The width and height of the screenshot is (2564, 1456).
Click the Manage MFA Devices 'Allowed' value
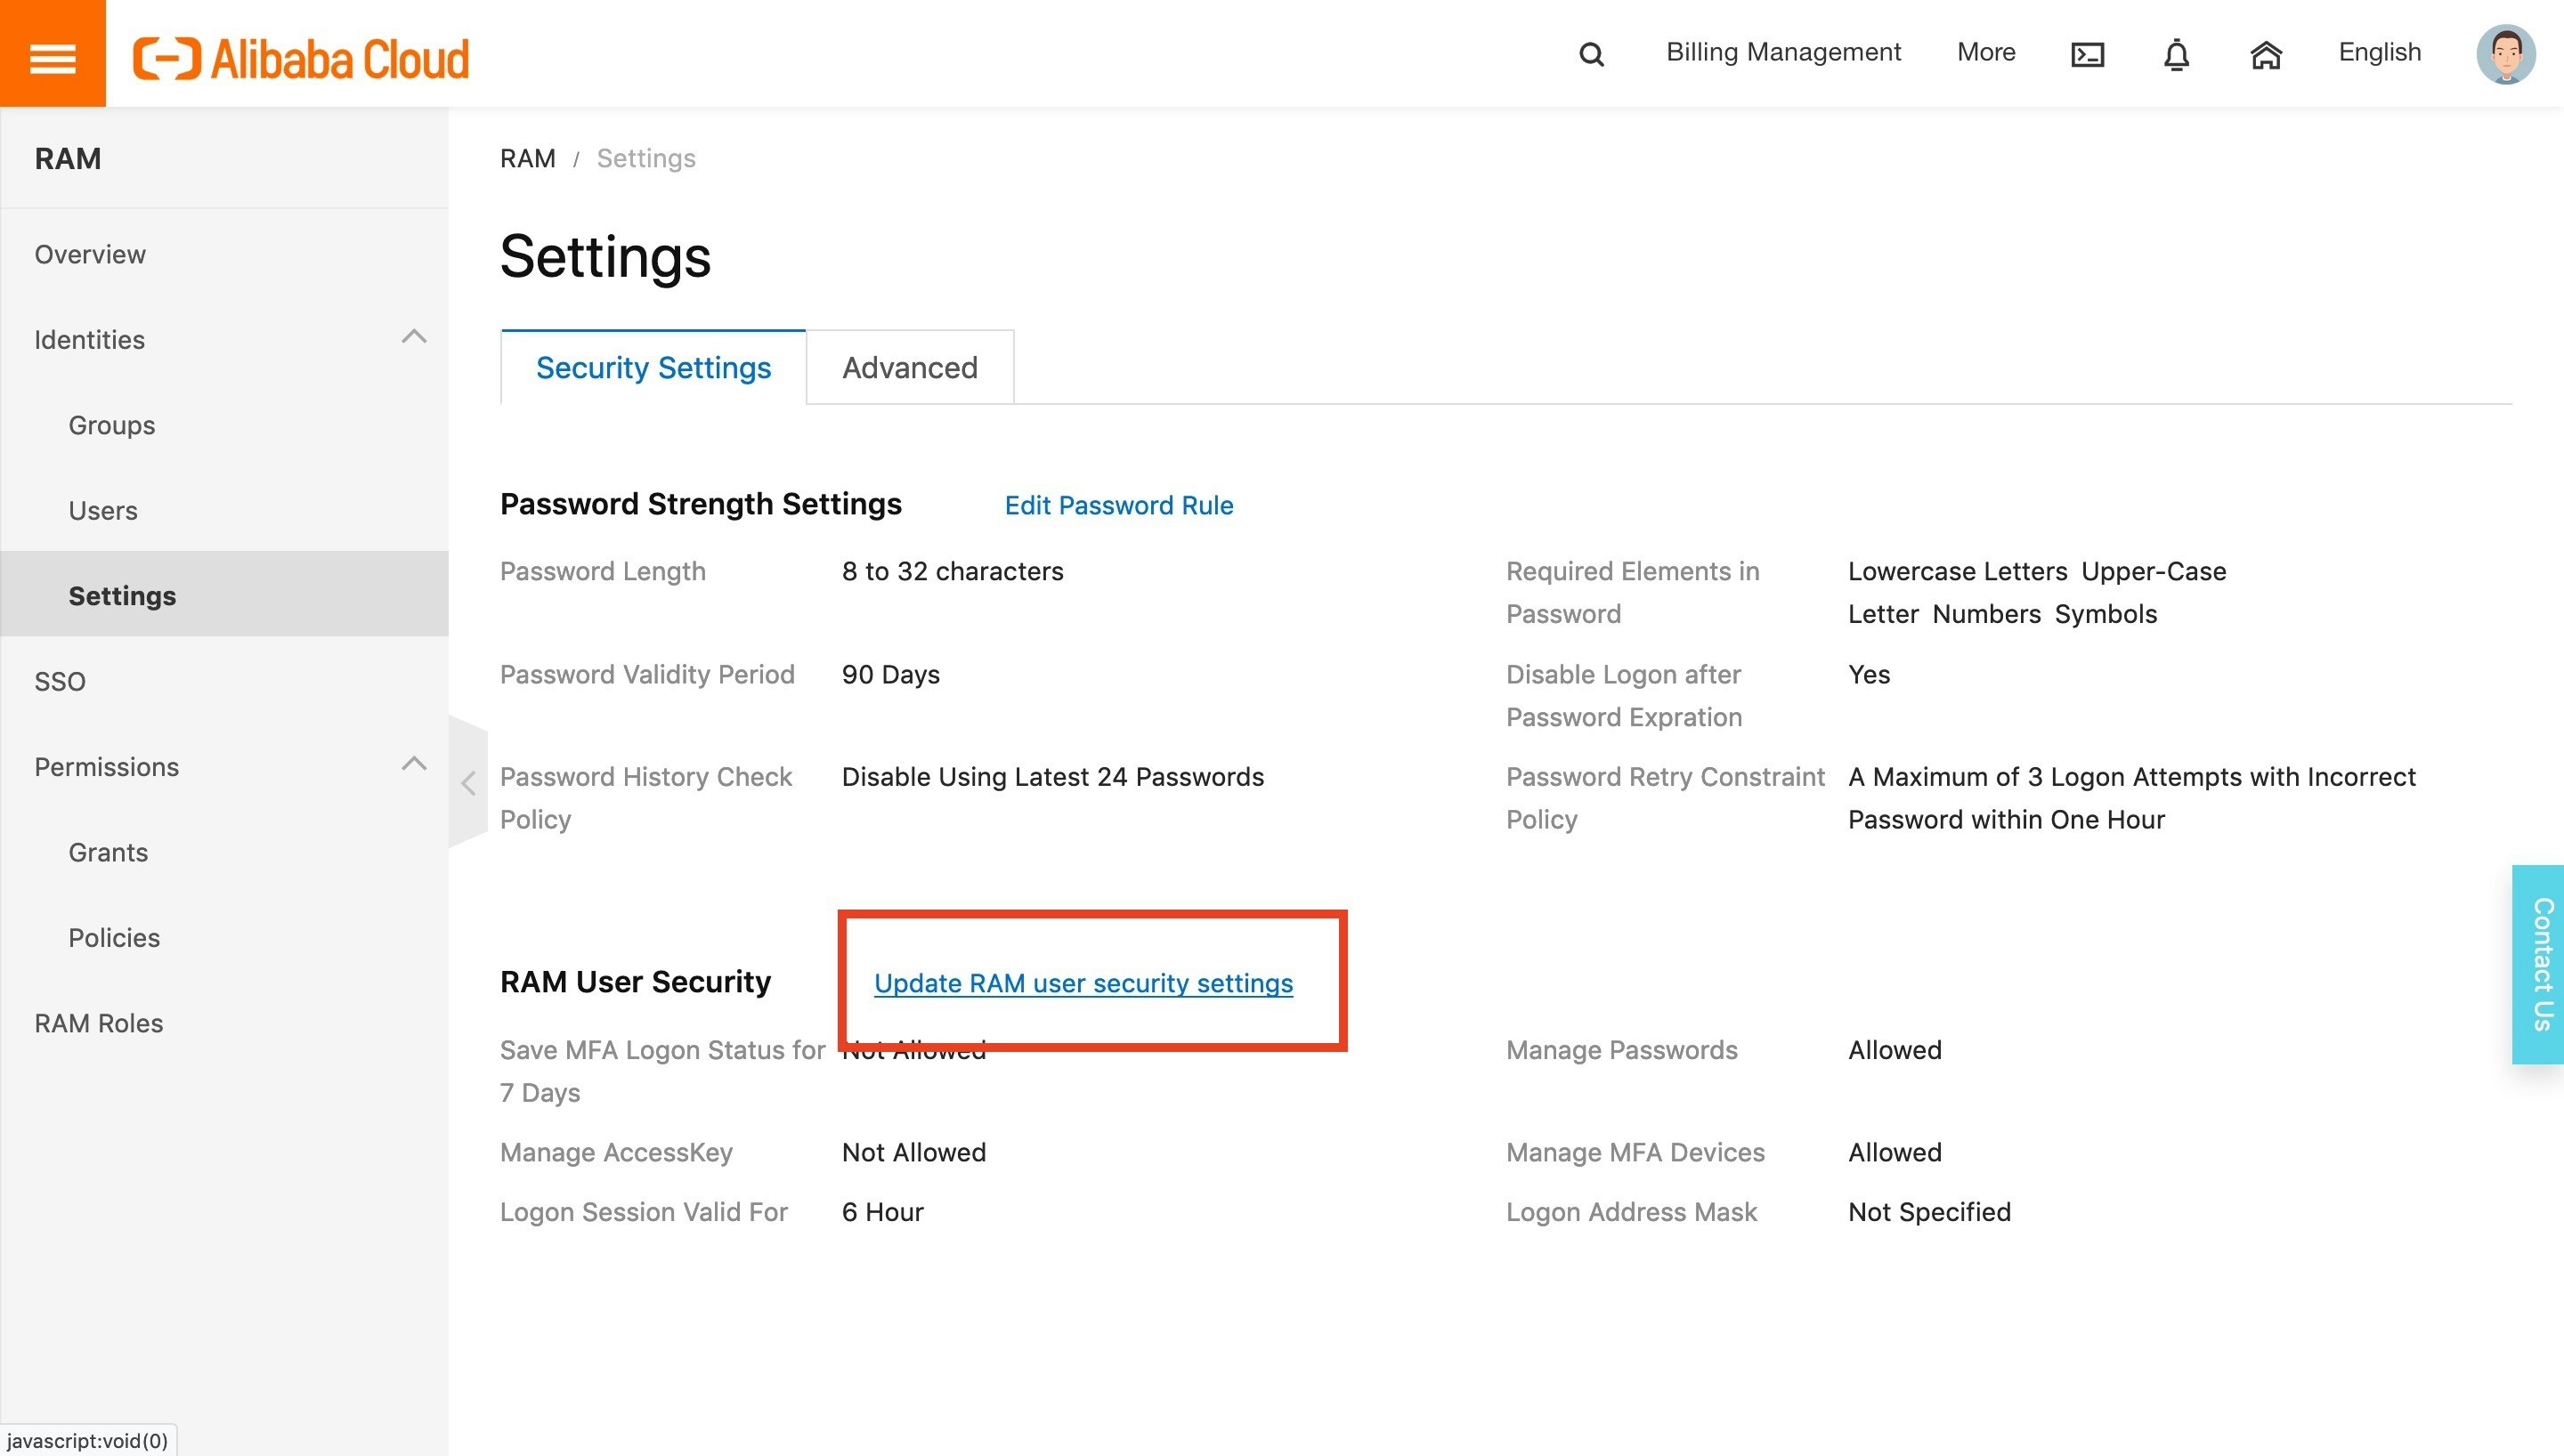tap(1894, 1152)
